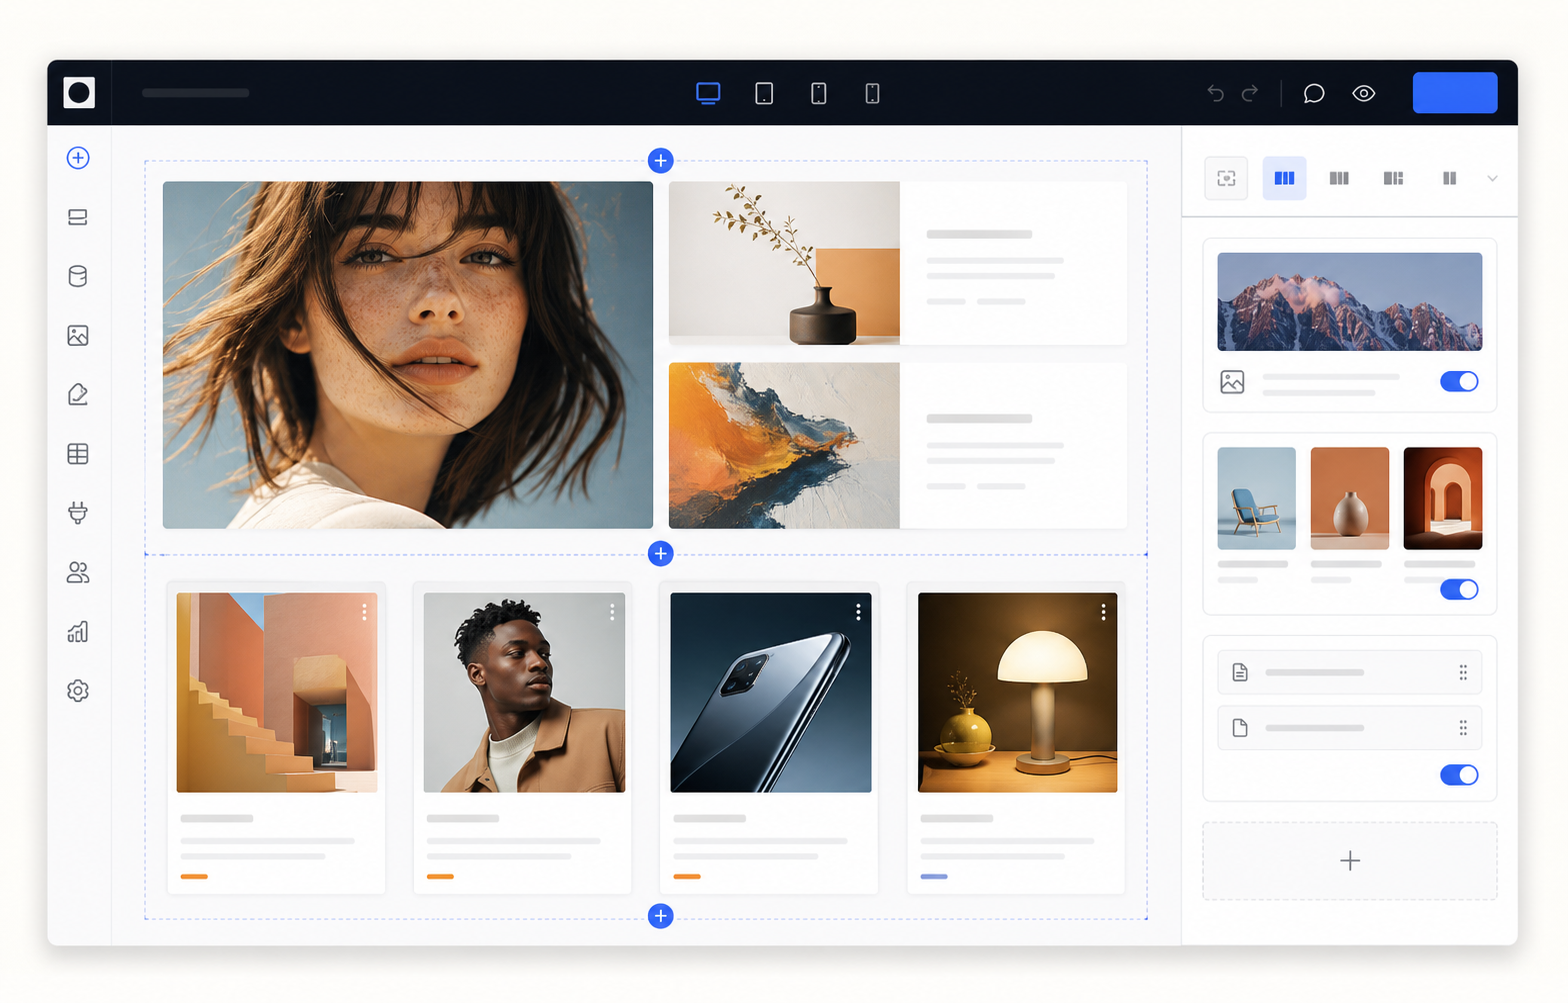Click the add circle icon in sidebar
1568x1003 pixels.
pyautogui.click(x=78, y=158)
